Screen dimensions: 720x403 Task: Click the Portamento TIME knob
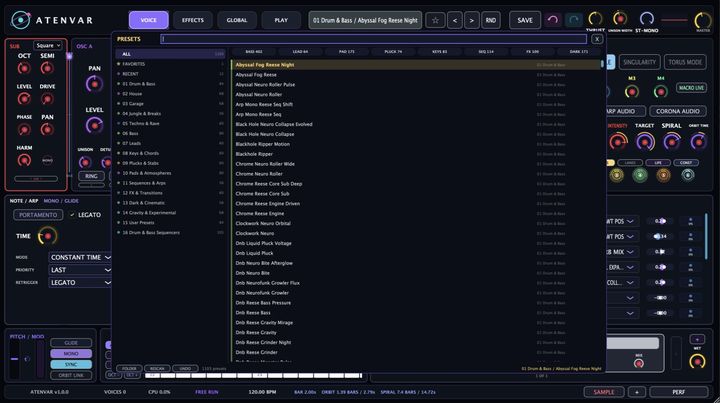47,236
